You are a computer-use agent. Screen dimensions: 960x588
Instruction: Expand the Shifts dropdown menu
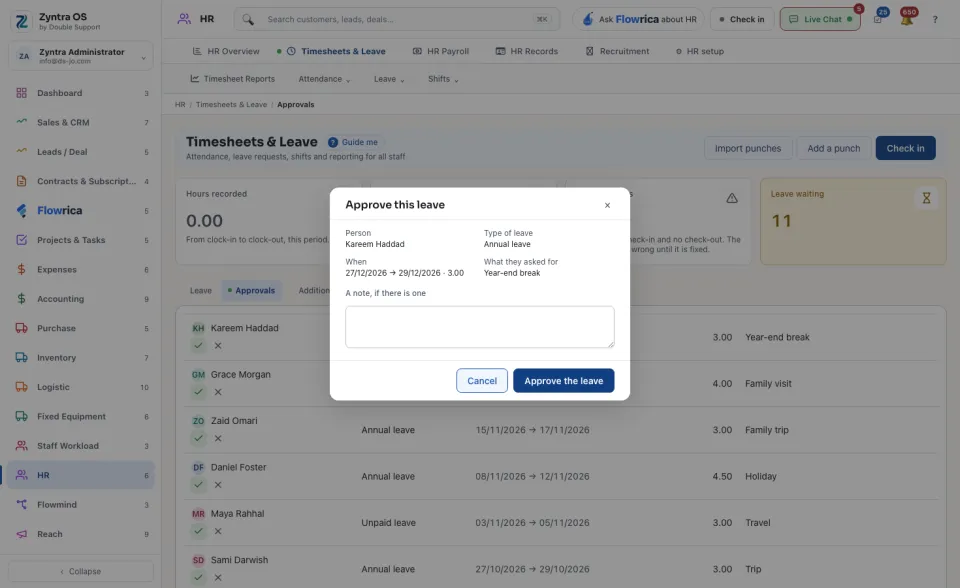[x=443, y=79]
